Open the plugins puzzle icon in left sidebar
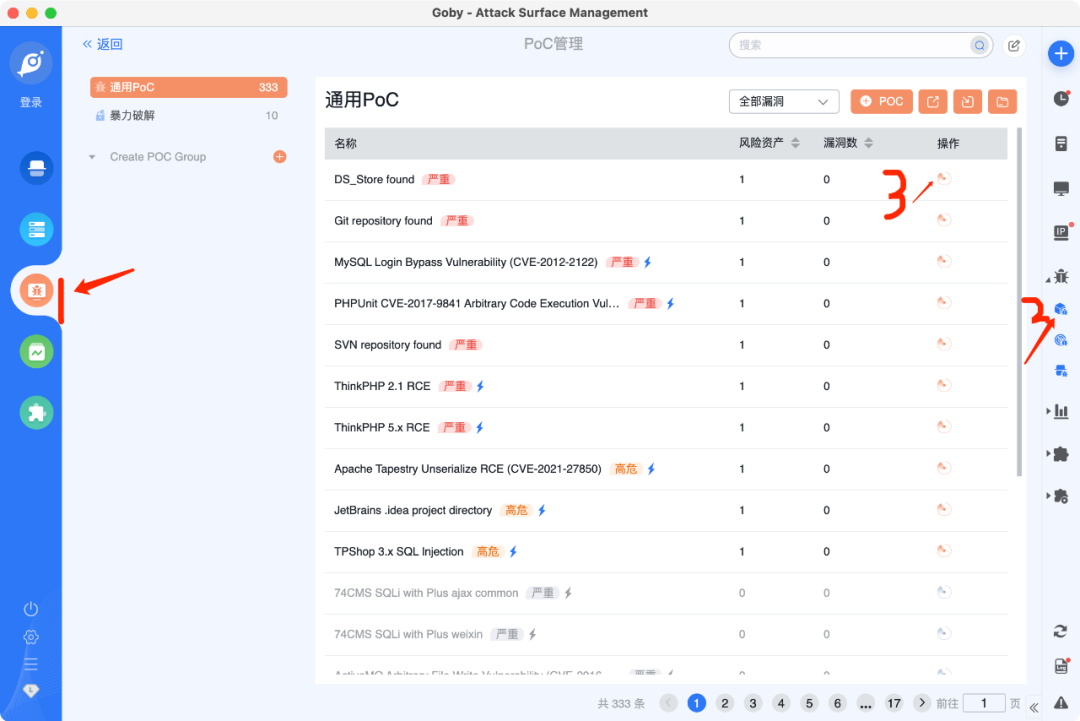Screen dimensions: 1080x721 coord(35,412)
